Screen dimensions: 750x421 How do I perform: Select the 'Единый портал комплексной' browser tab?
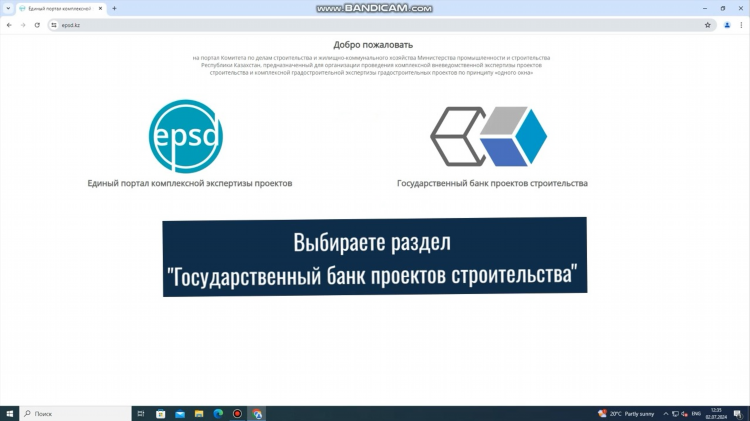[x=61, y=9]
